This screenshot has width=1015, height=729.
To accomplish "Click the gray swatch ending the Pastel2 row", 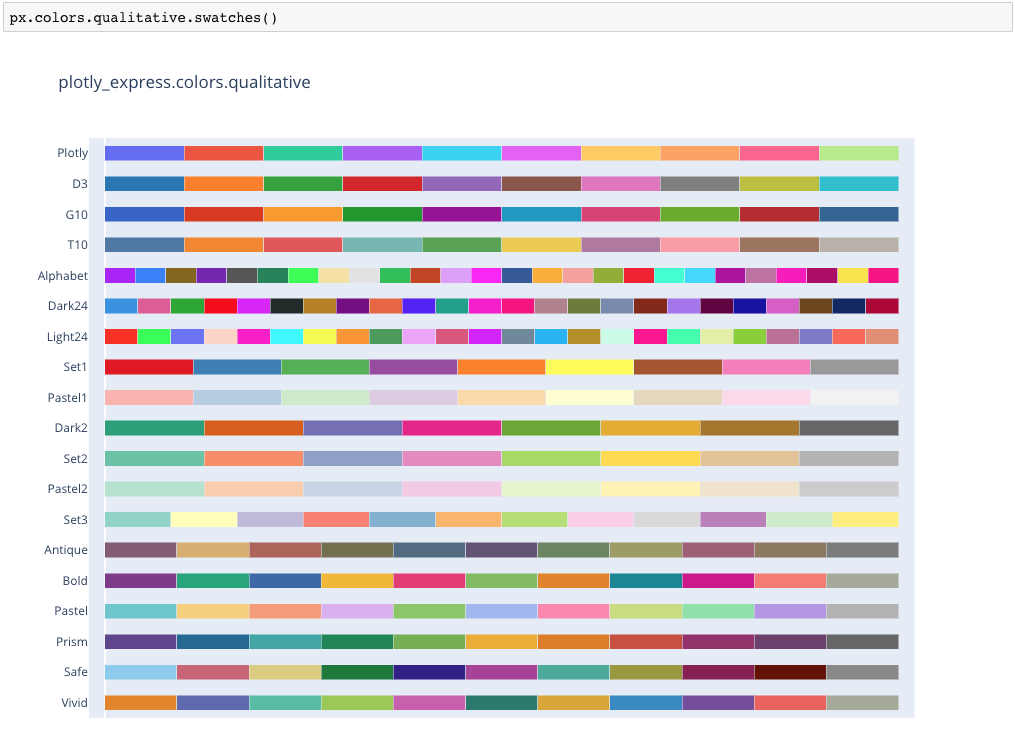I will [849, 489].
